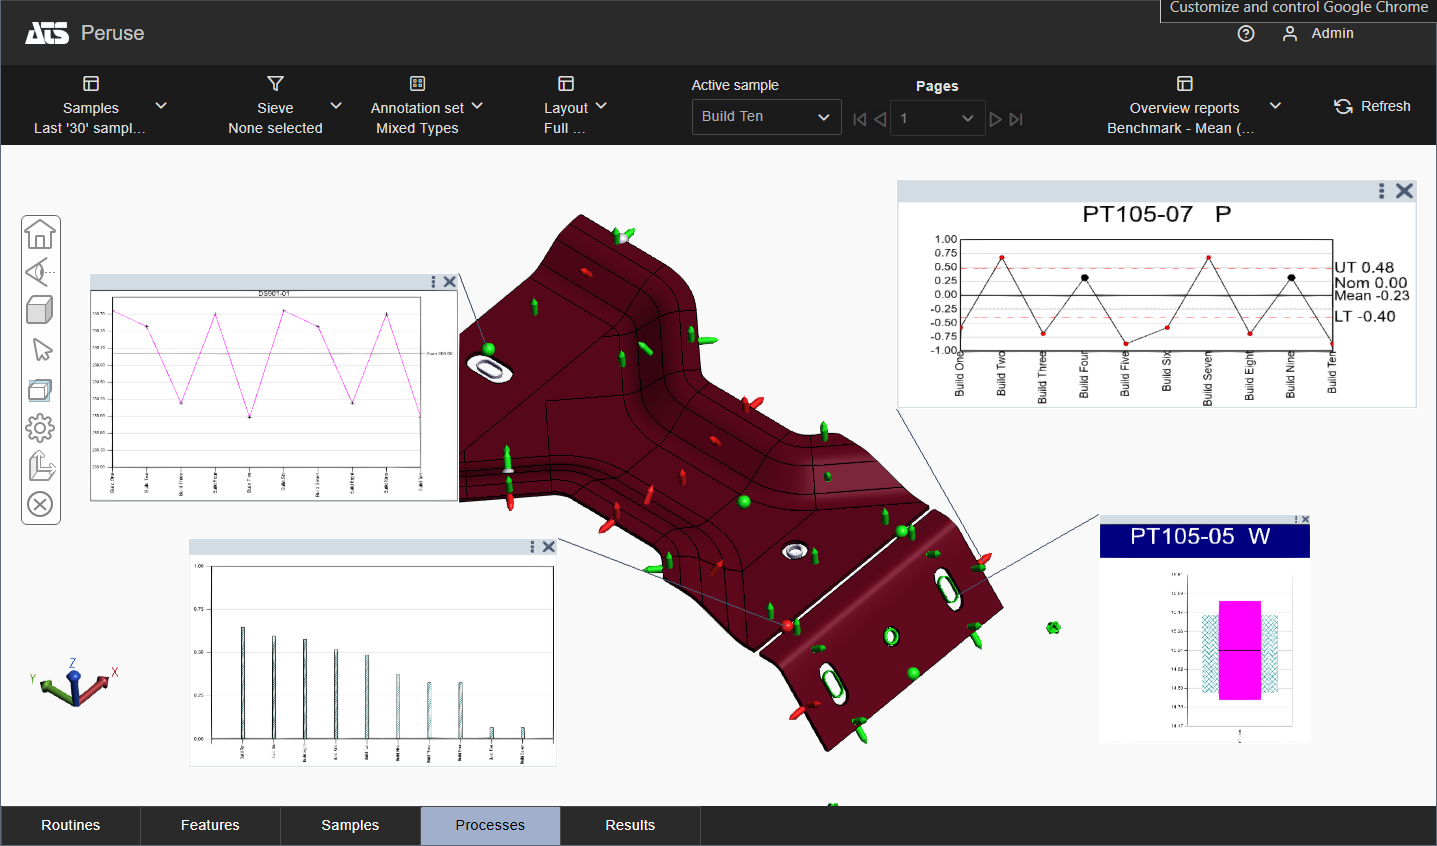The image size is (1437, 846).
Task: Open the Active sample Build Ten combo box
Action: [765, 117]
